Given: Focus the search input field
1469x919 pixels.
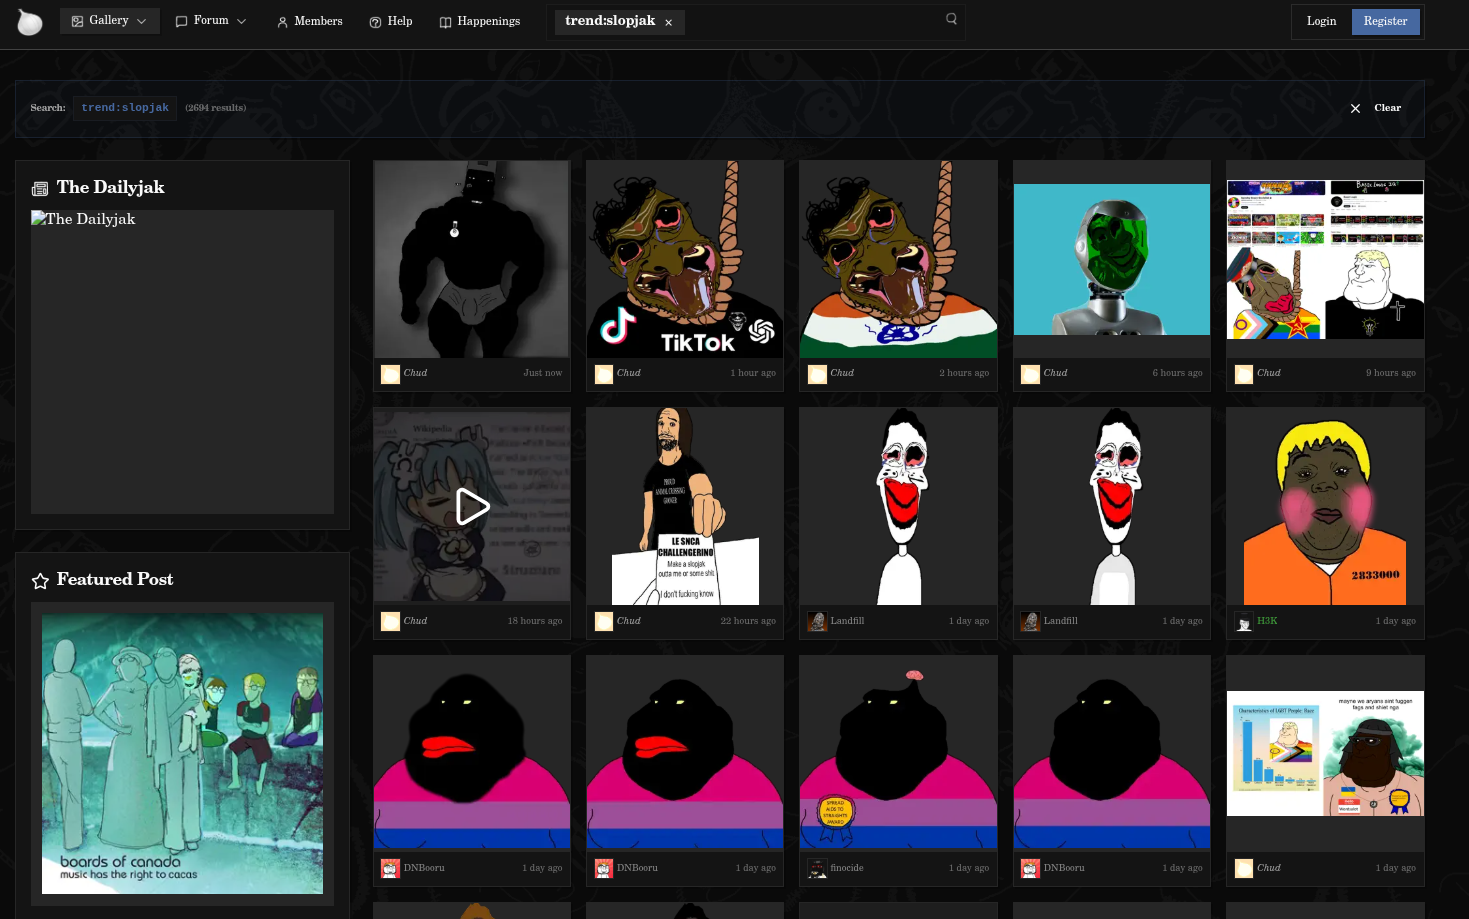Looking at the screenshot, I should tap(810, 21).
